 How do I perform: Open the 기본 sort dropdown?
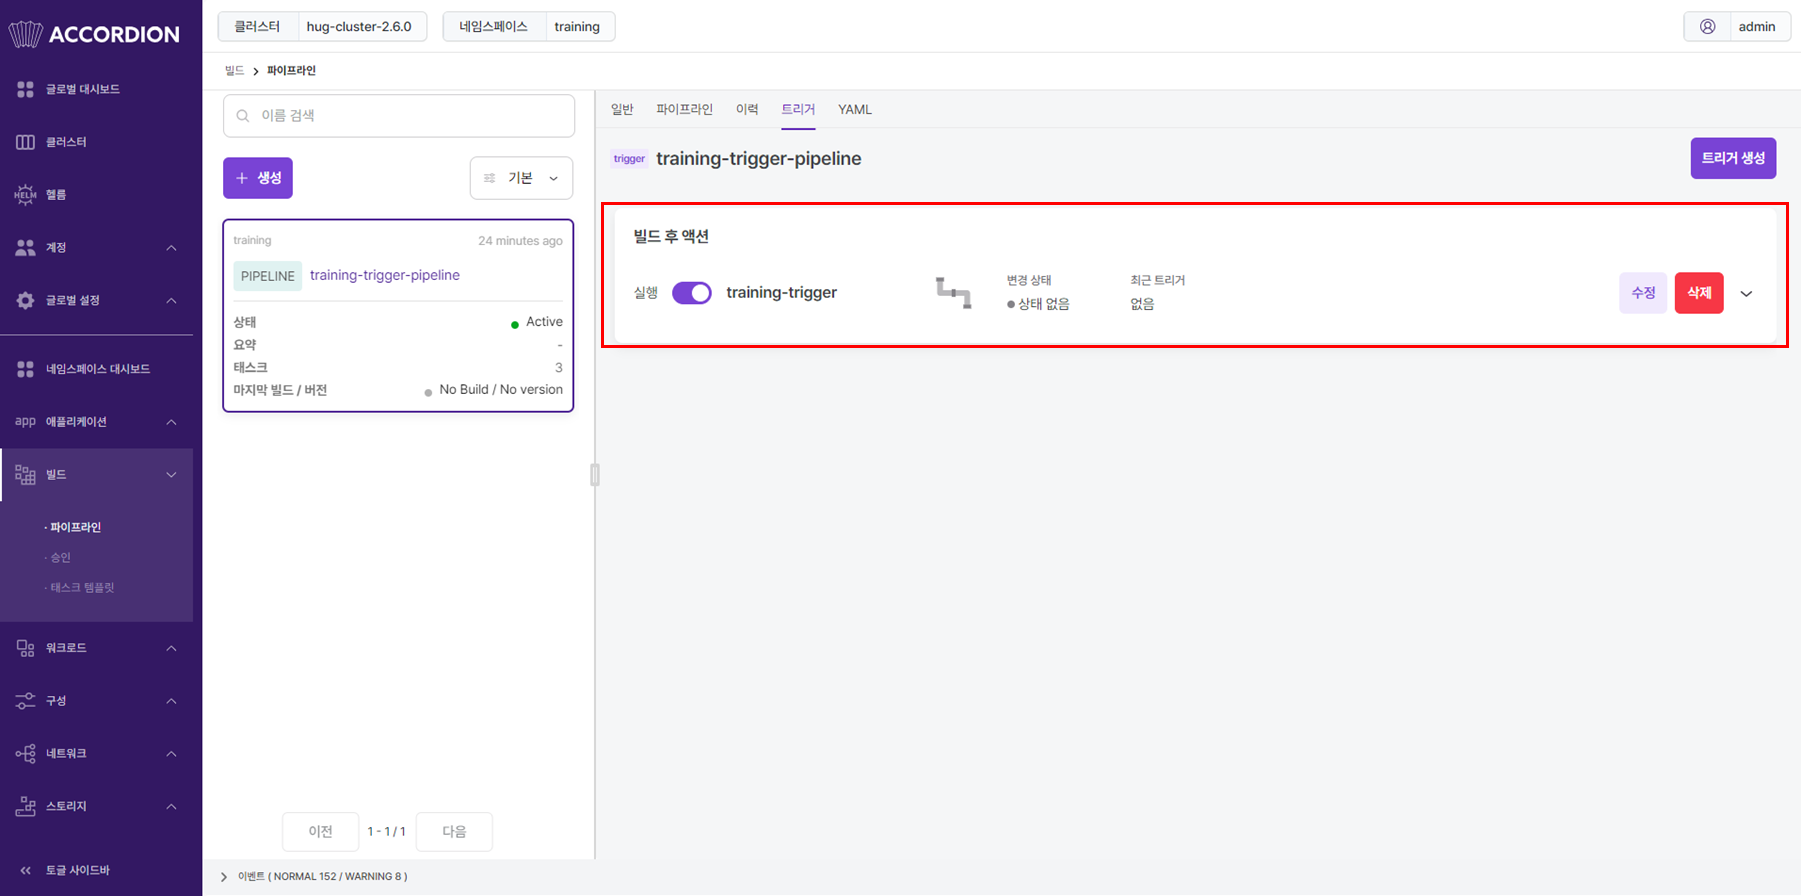pyautogui.click(x=522, y=178)
